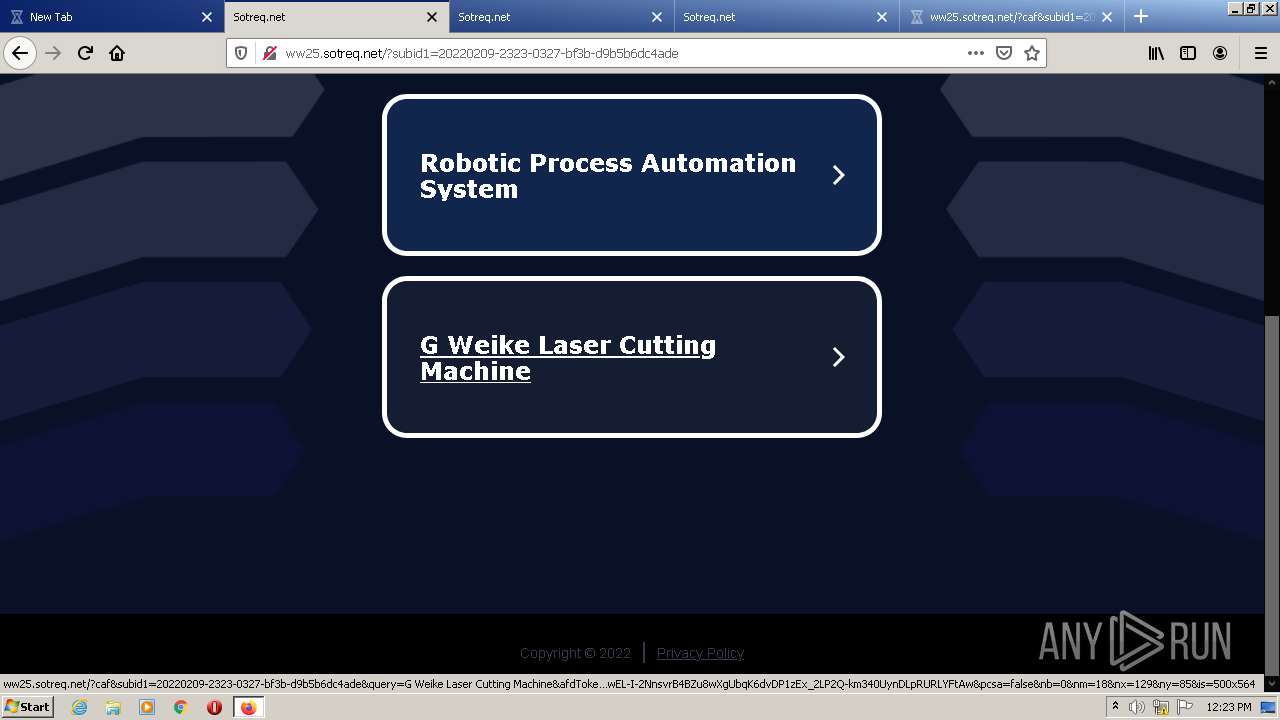Go back to the previous page

(x=20, y=53)
